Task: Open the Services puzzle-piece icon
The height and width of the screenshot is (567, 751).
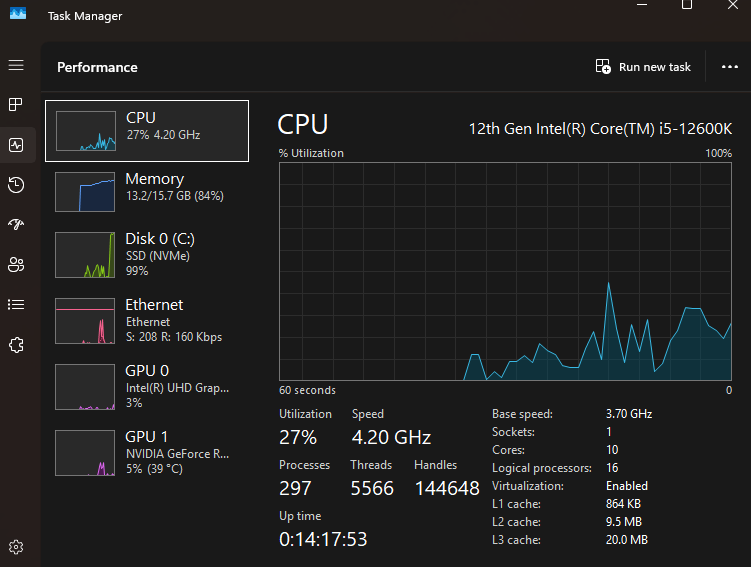Action: point(16,345)
